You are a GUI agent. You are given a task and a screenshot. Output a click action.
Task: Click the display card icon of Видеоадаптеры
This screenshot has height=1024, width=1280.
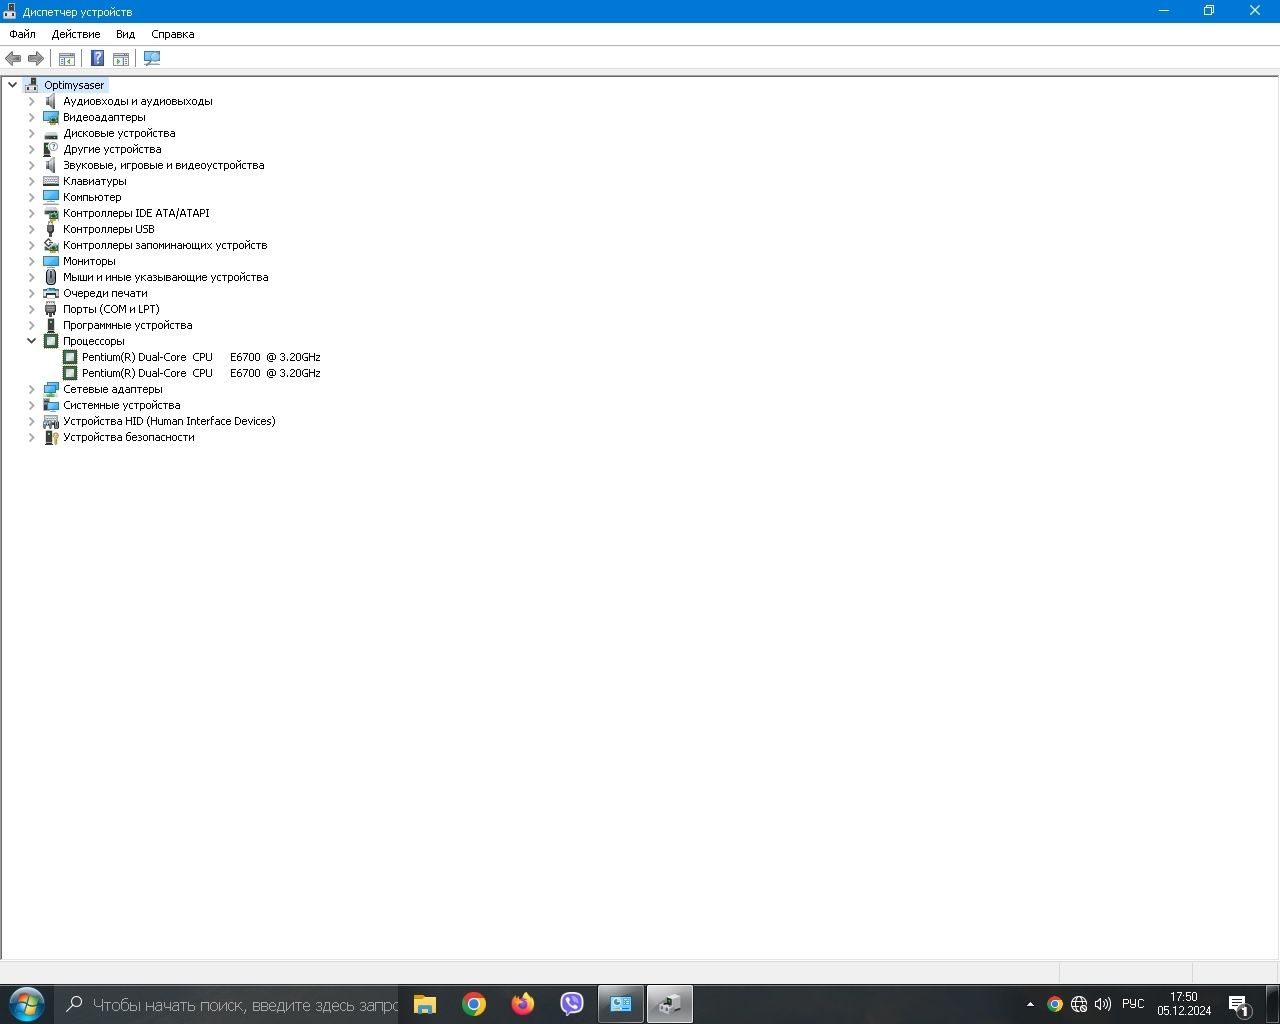coord(51,117)
